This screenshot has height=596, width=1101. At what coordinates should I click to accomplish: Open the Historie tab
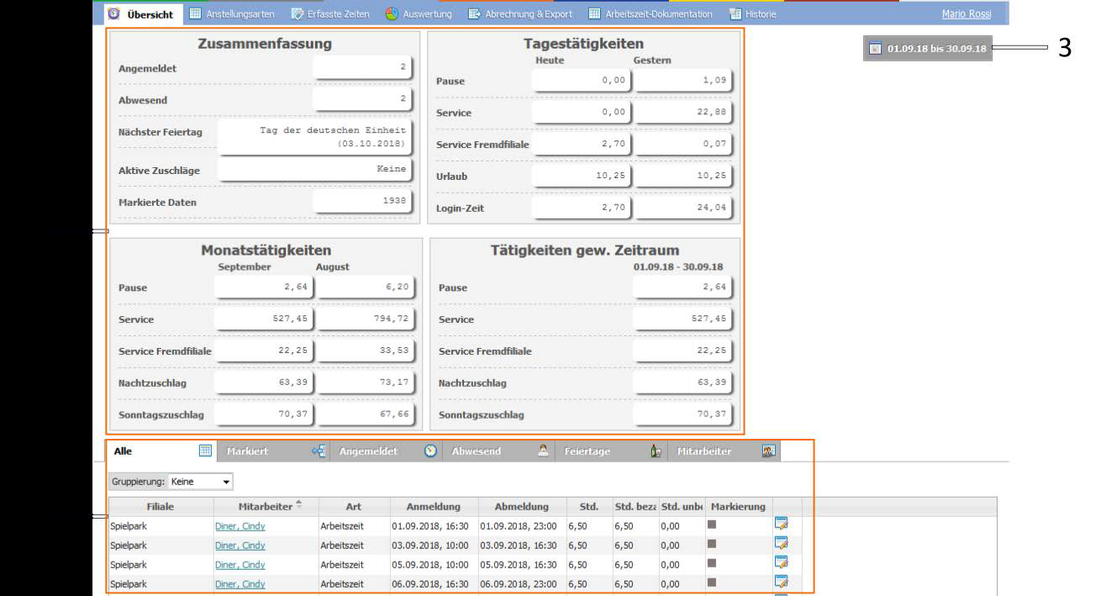[x=753, y=14]
